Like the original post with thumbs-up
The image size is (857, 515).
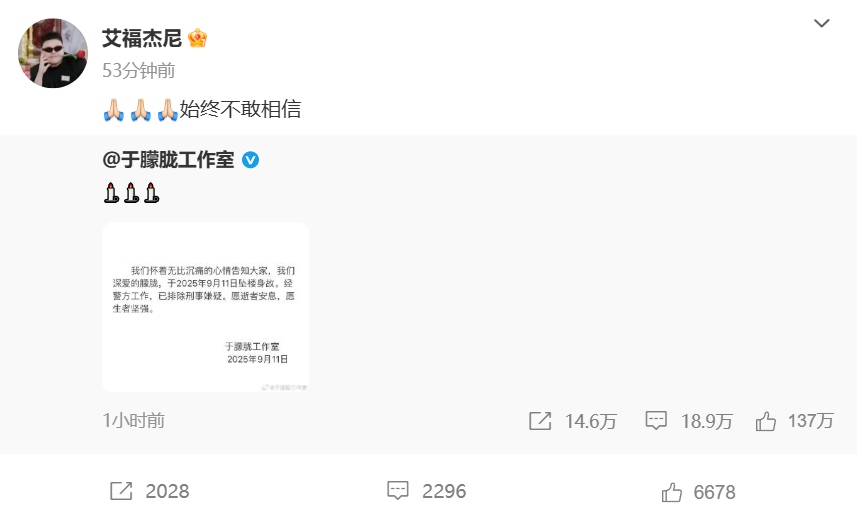766,421
